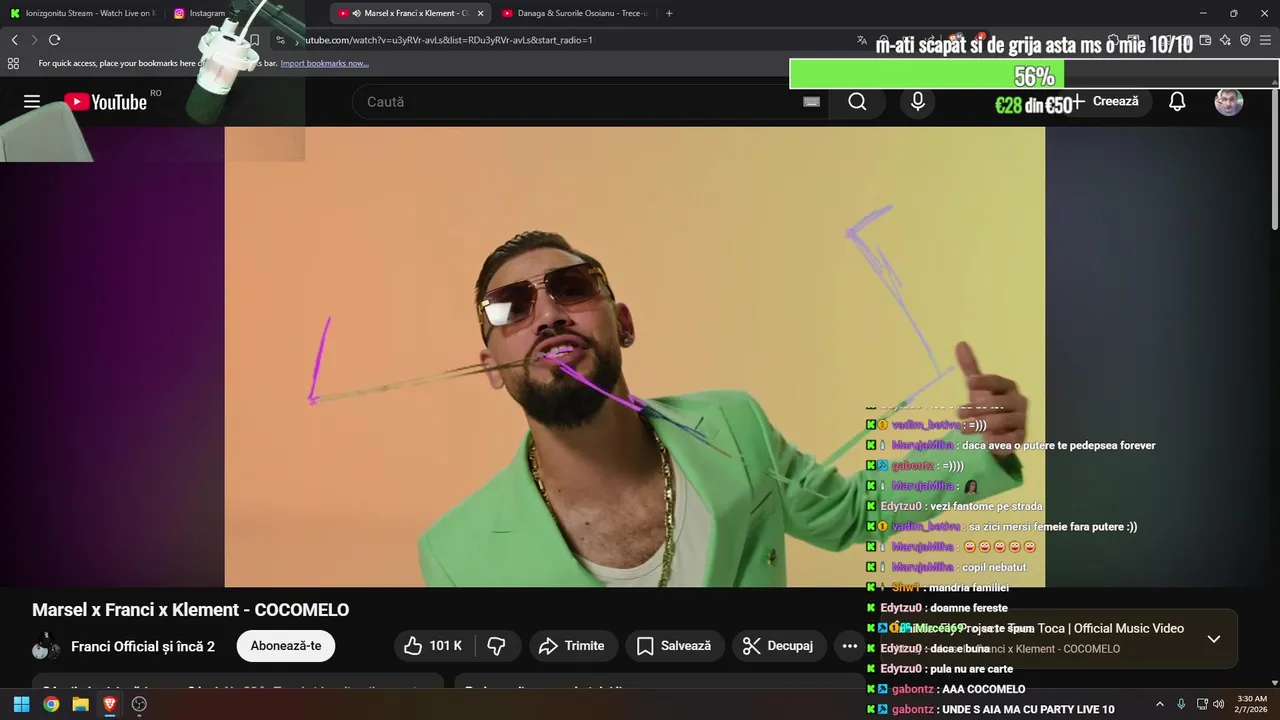Share the video using Trimite
Screen dimensions: 1280x720
[572, 646]
